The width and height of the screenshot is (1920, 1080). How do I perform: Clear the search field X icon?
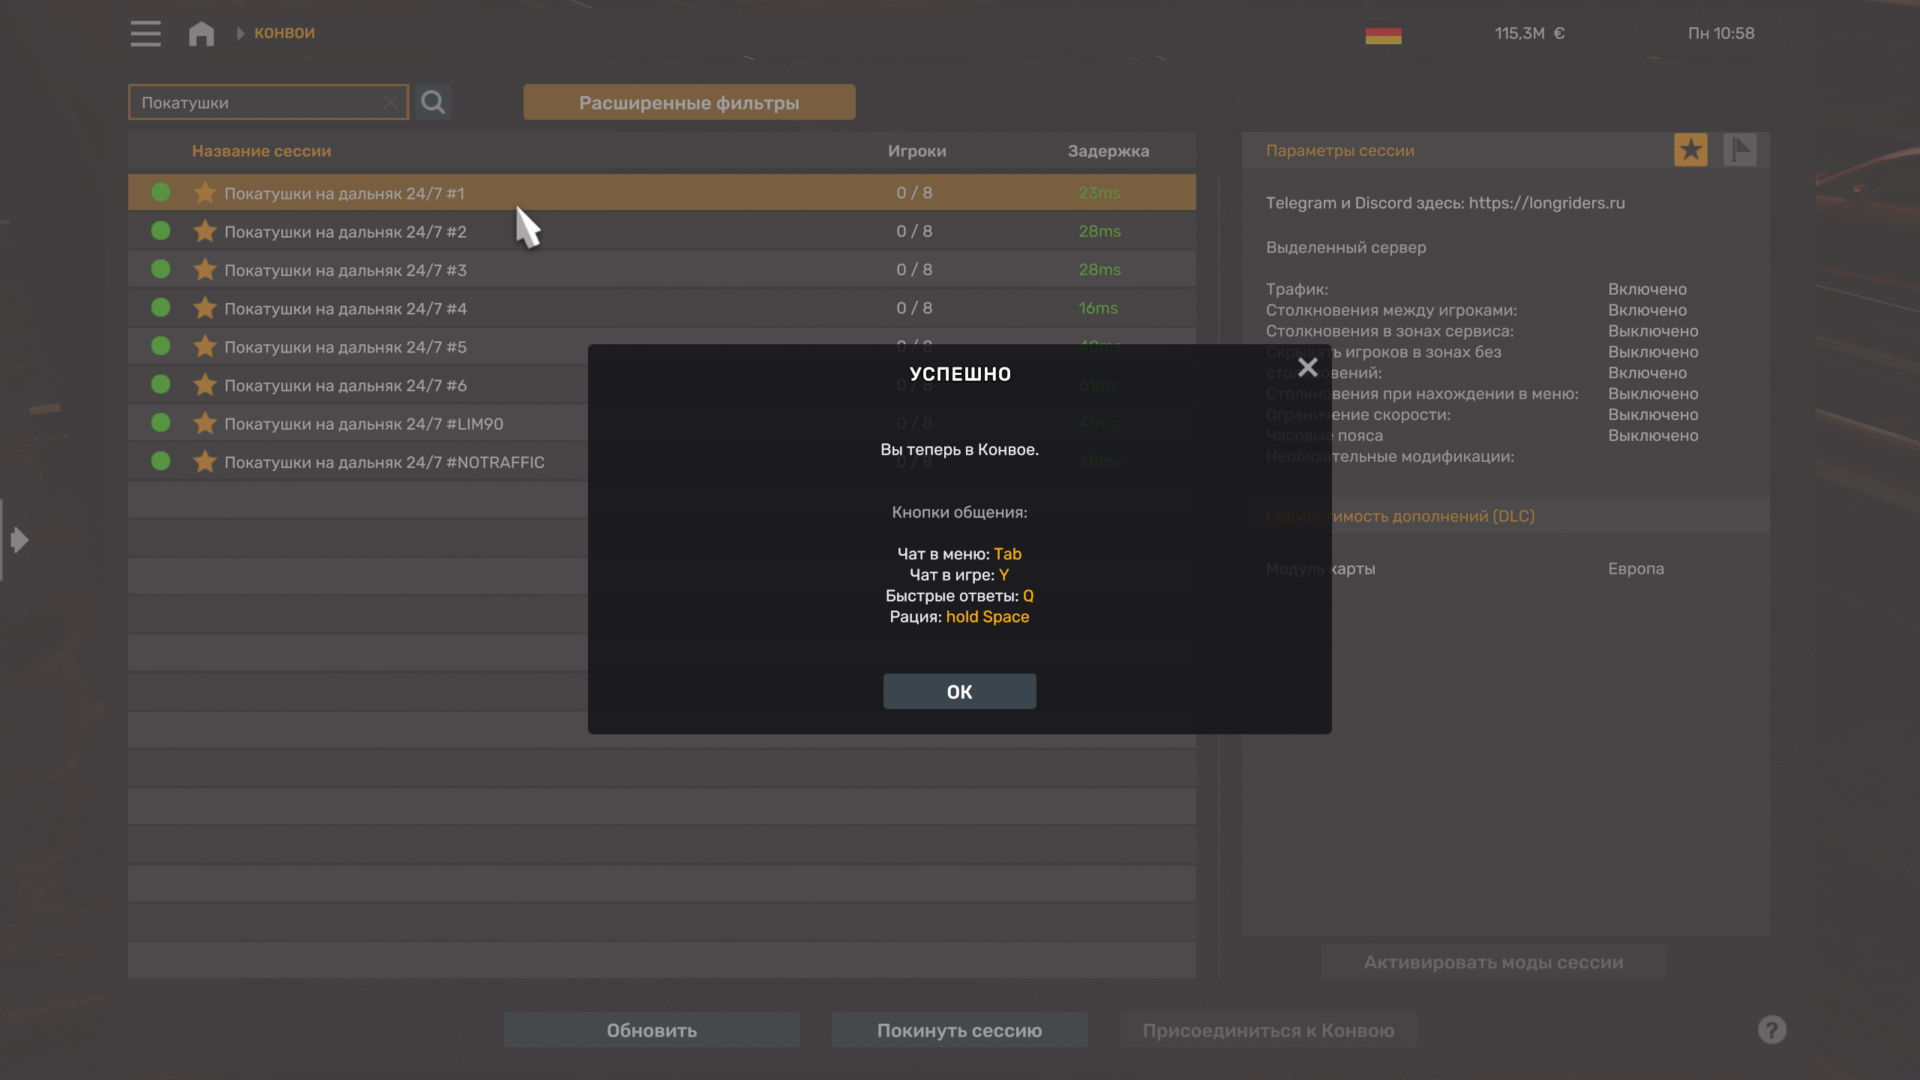click(x=391, y=102)
